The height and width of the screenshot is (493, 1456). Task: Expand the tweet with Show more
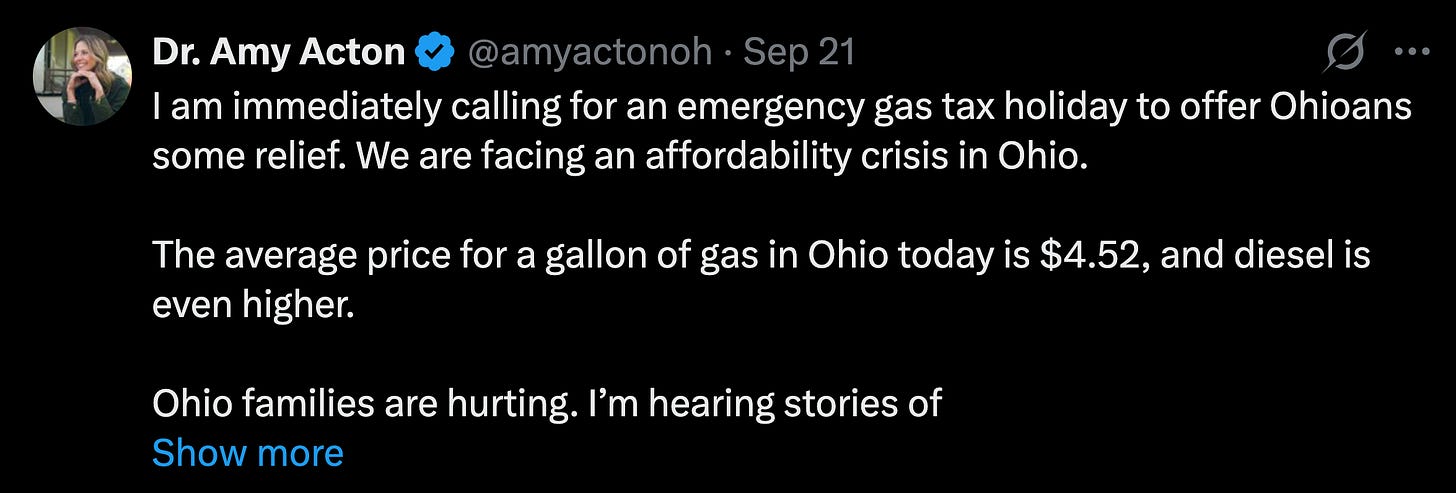pyautogui.click(x=247, y=453)
